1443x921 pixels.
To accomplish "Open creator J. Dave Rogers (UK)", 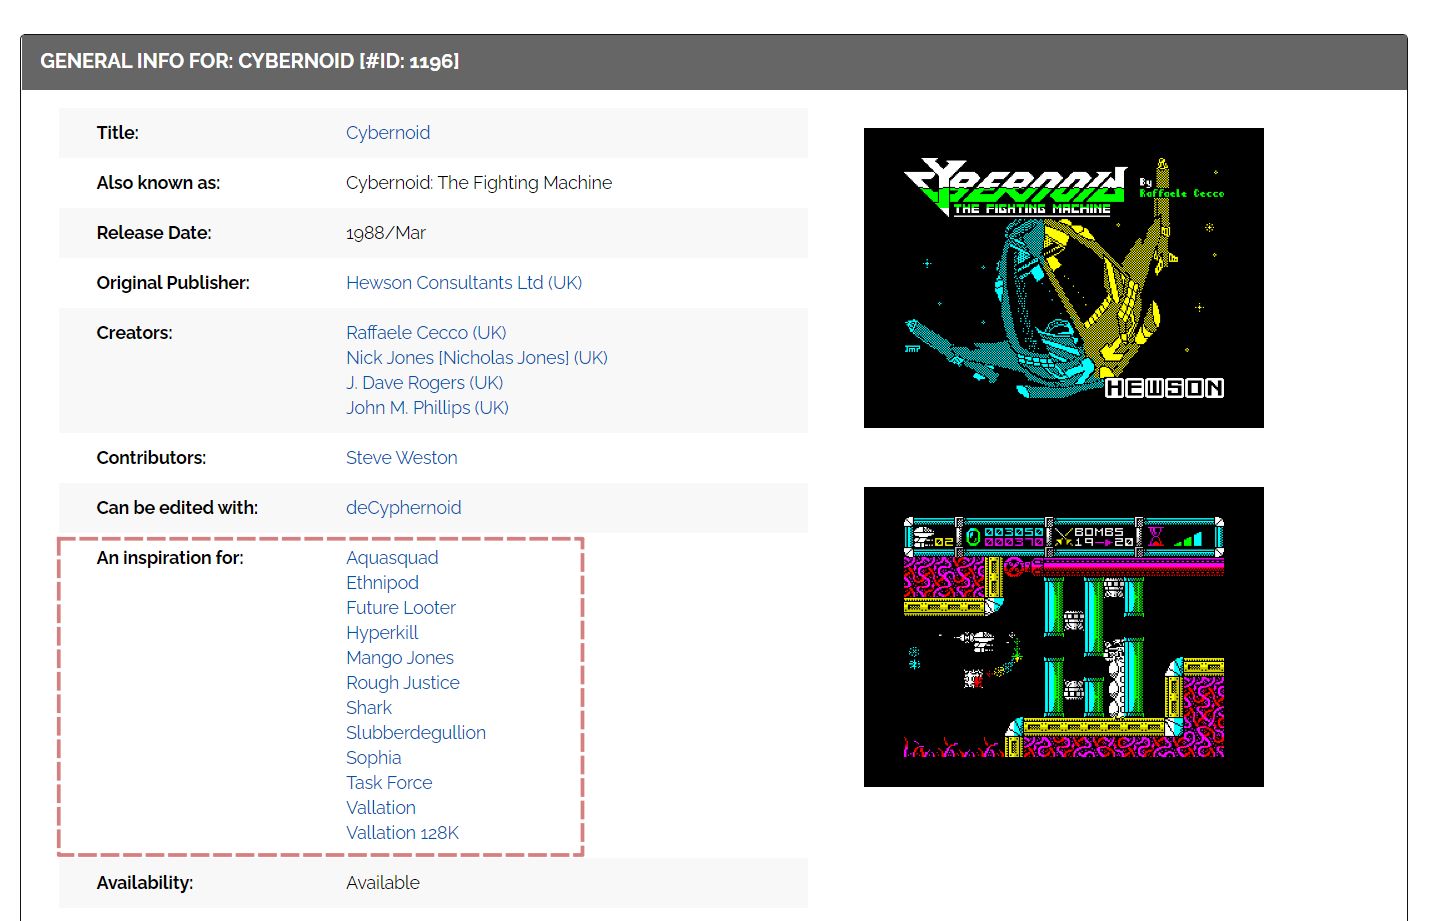I will (425, 383).
